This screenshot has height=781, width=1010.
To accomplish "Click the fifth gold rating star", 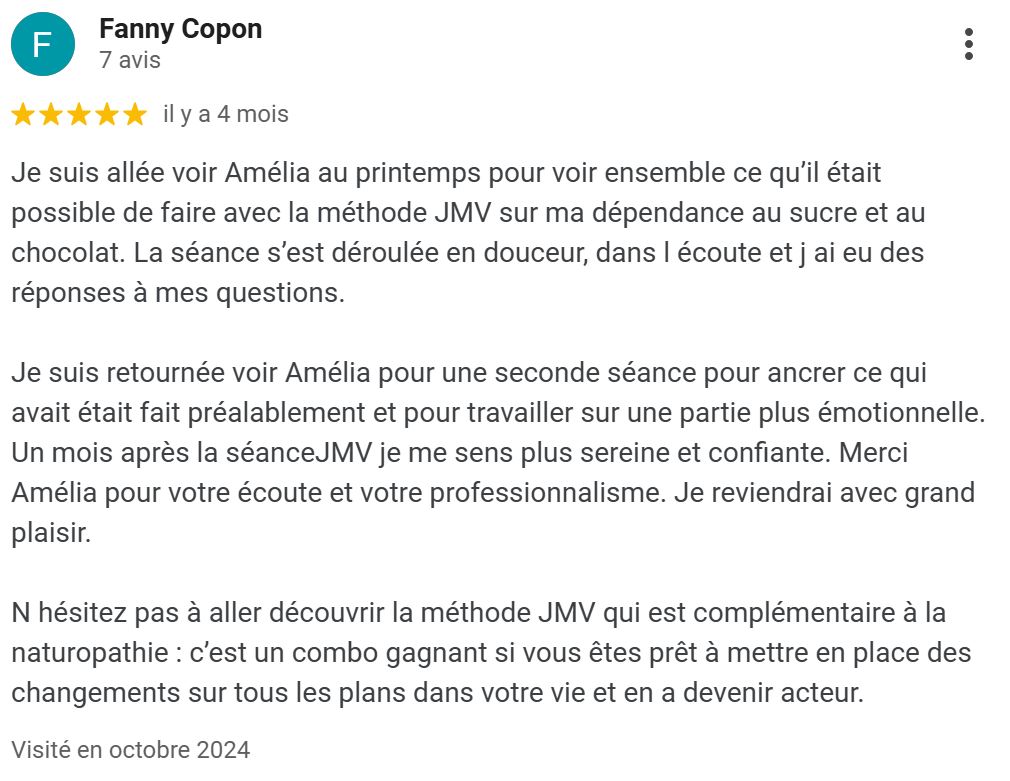I will tap(135, 115).
